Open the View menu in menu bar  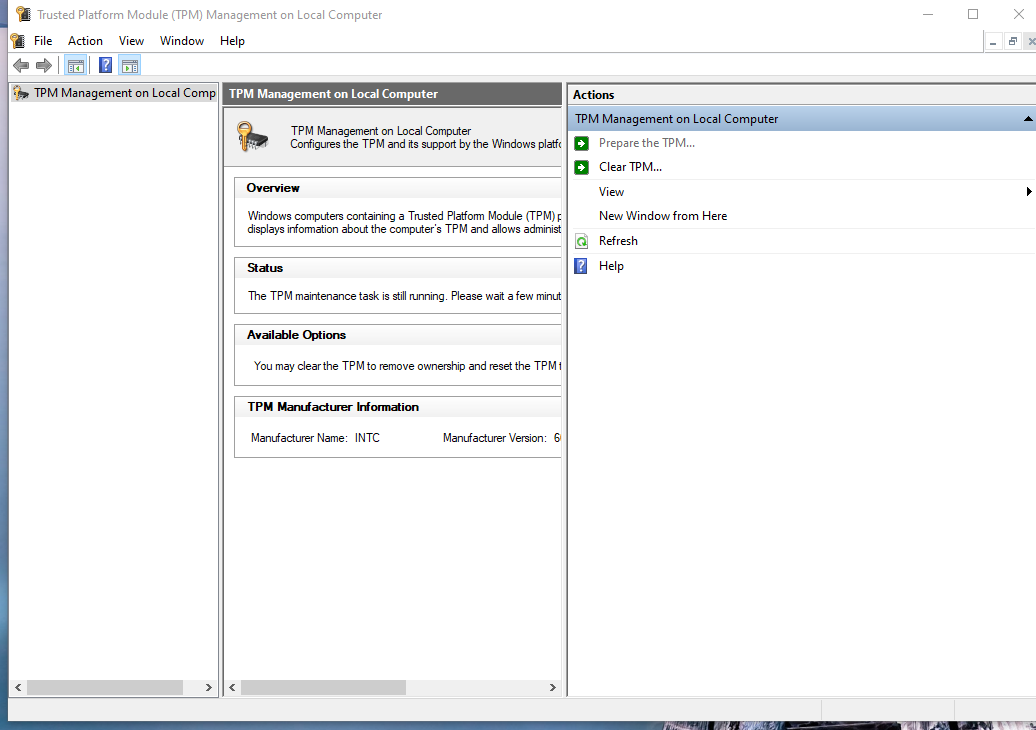pyautogui.click(x=131, y=41)
